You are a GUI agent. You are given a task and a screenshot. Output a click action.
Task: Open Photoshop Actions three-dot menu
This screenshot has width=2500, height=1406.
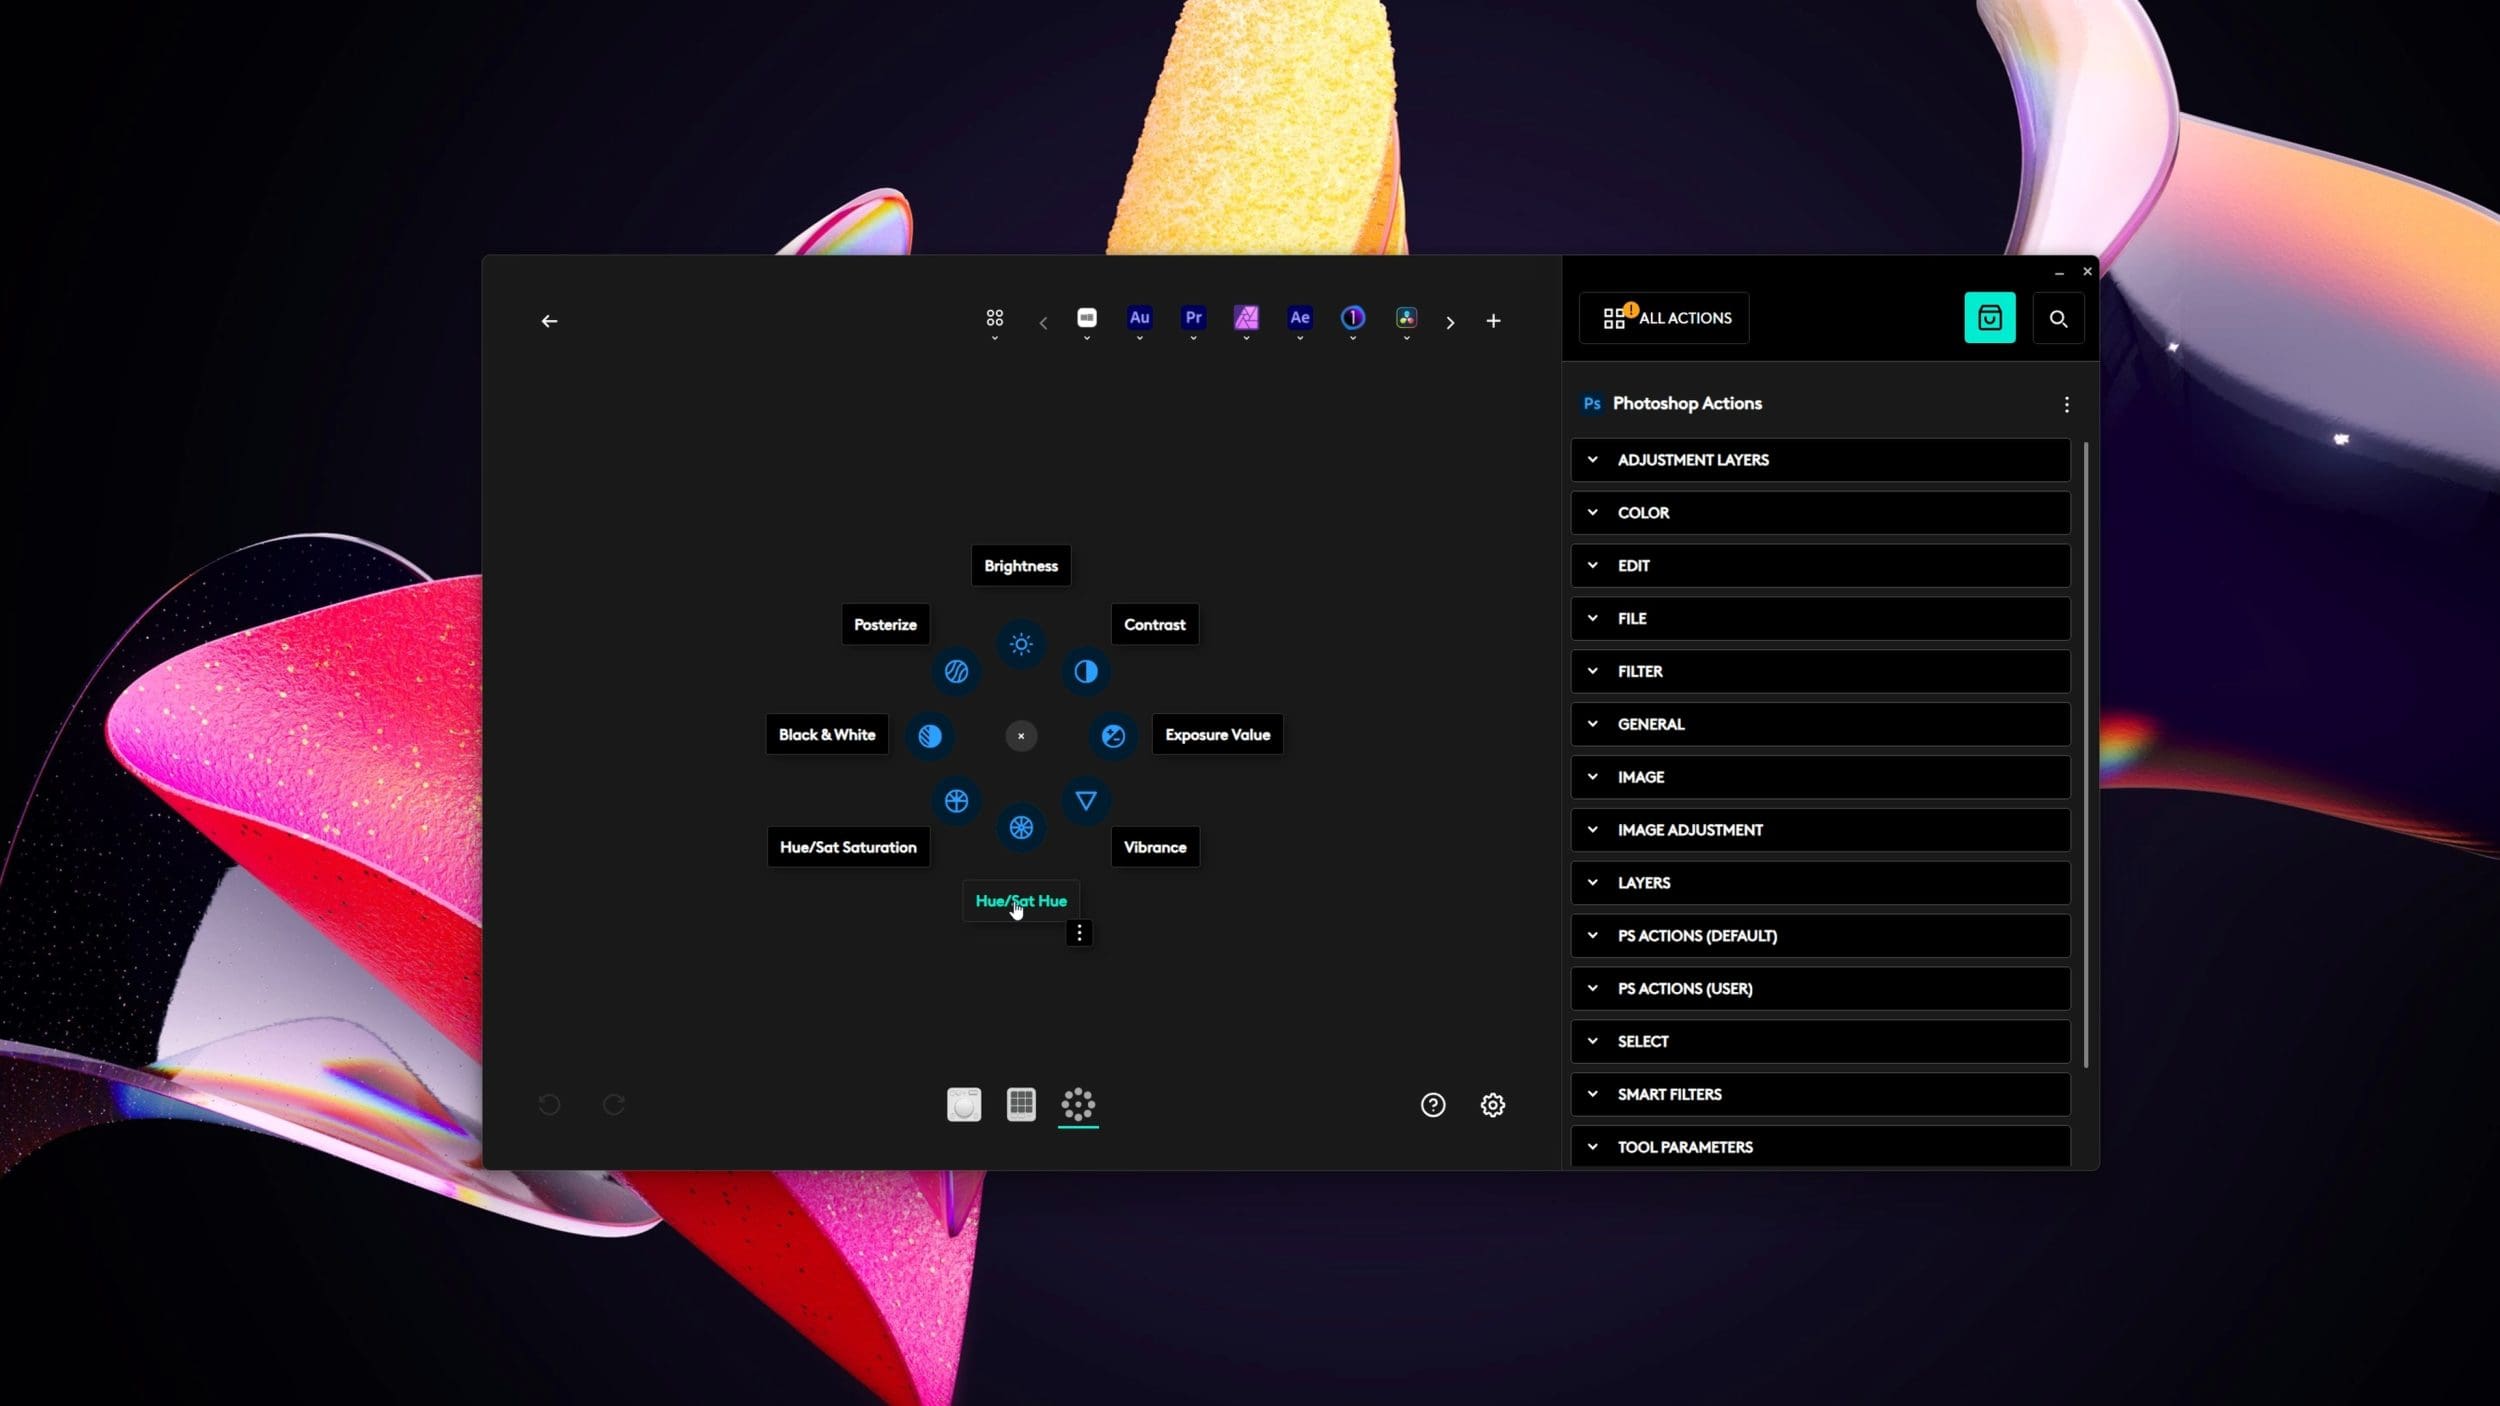(2066, 404)
